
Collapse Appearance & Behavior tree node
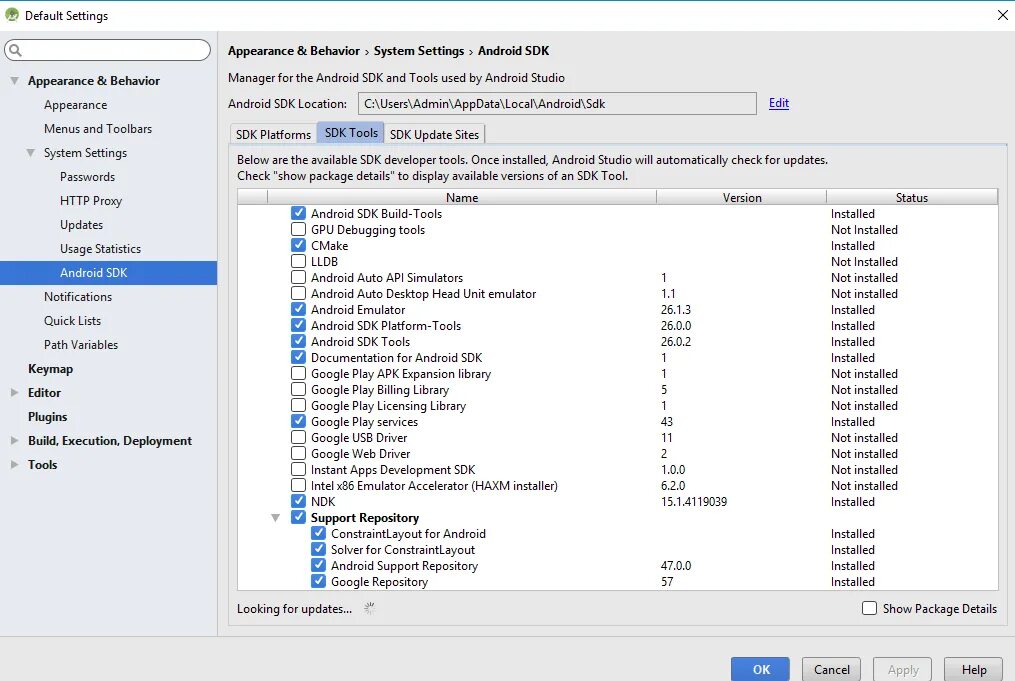pyautogui.click(x=14, y=81)
